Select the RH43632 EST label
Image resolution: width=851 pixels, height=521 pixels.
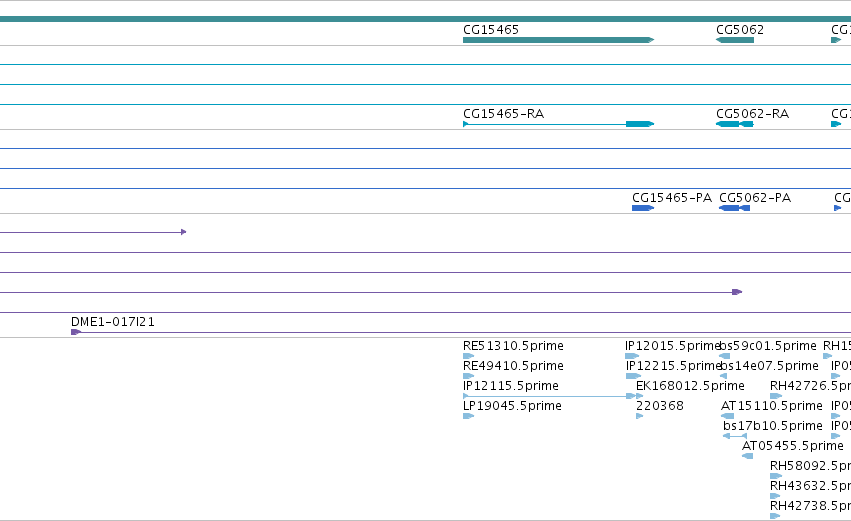[x=810, y=486]
